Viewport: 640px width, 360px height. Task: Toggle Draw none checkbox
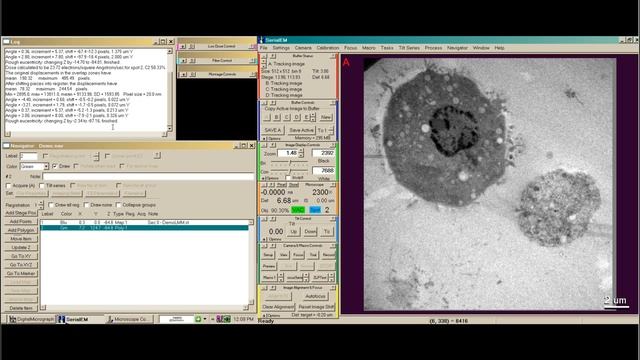87,205
